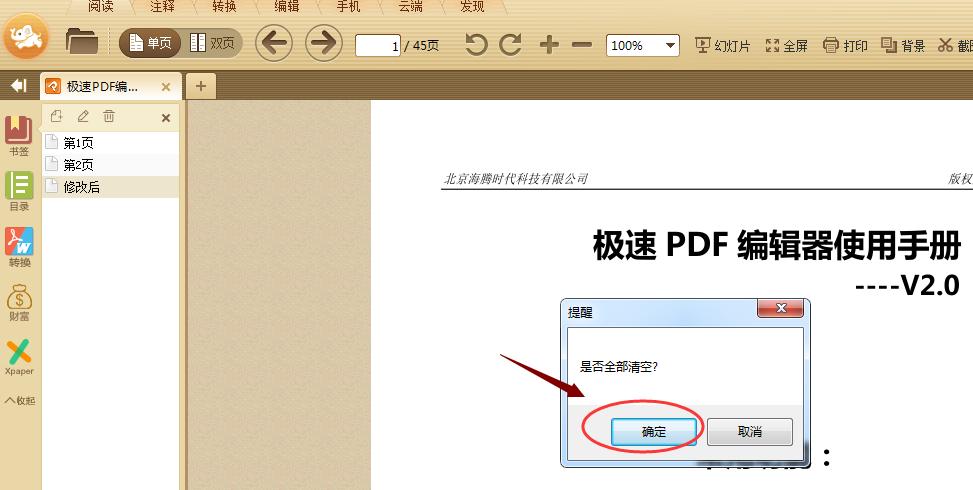Delete bookmarks with the trash icon
973x490 pixels.
[x=109, y=116]
